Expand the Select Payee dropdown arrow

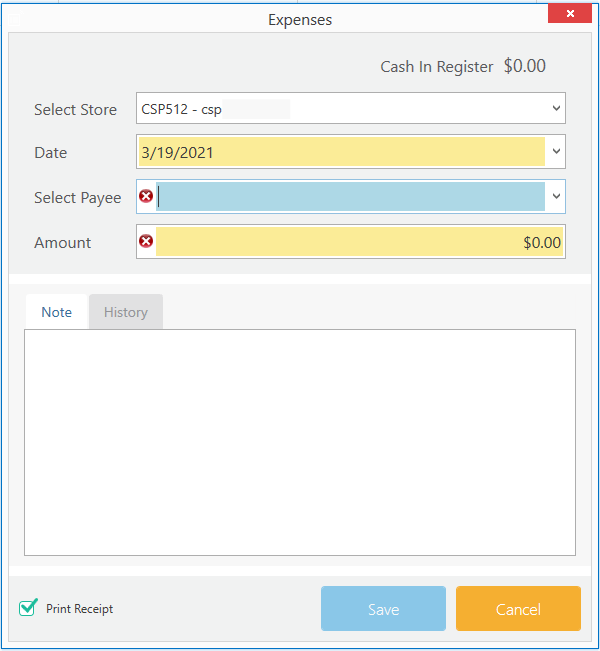tap(556, 196)
